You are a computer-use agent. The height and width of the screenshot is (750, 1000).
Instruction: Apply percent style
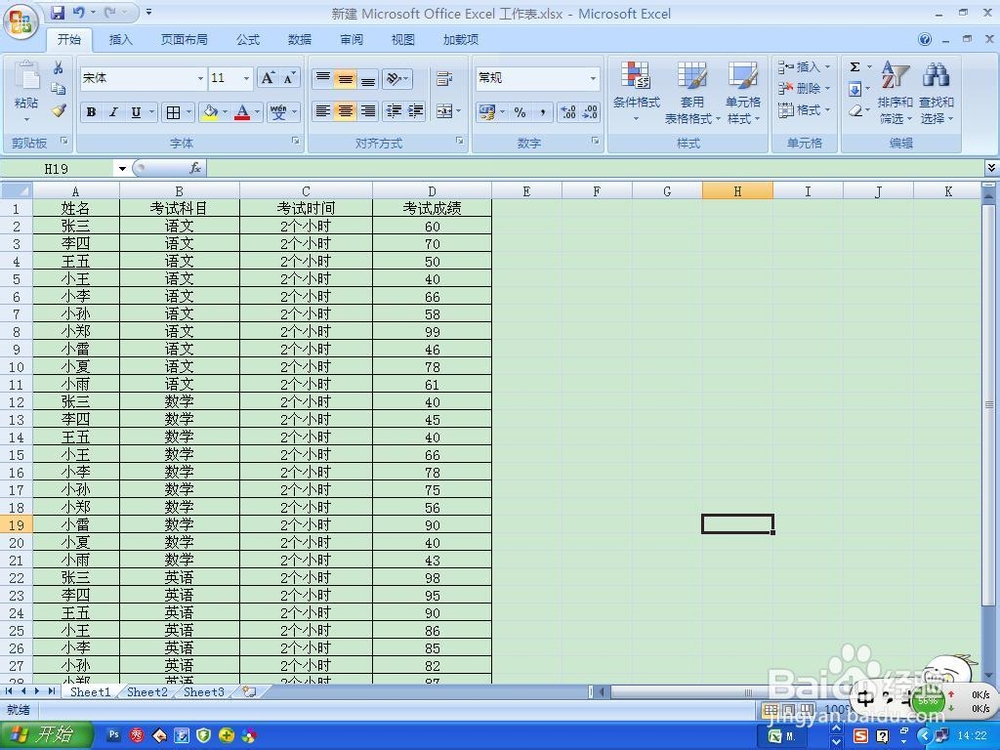(520, 112)
